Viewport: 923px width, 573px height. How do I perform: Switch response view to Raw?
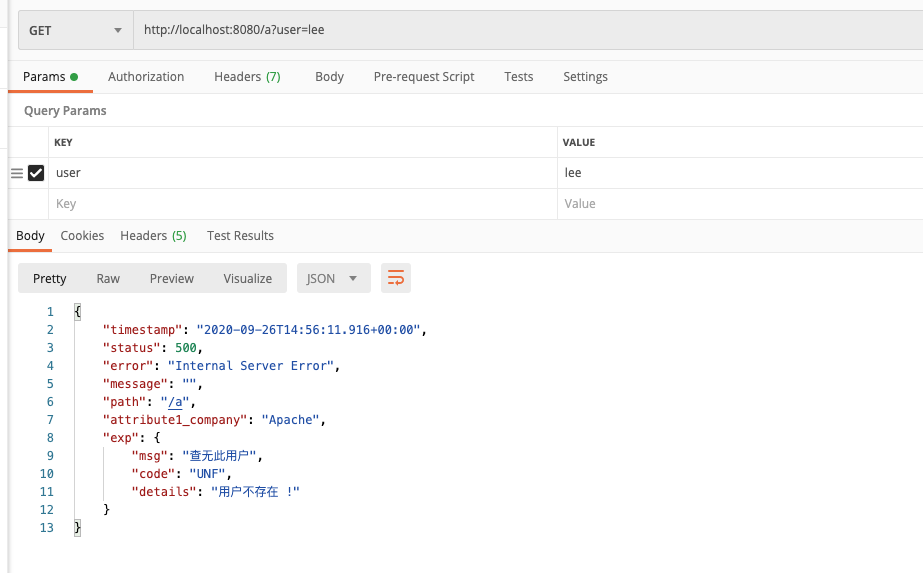[x=108, y=278]
